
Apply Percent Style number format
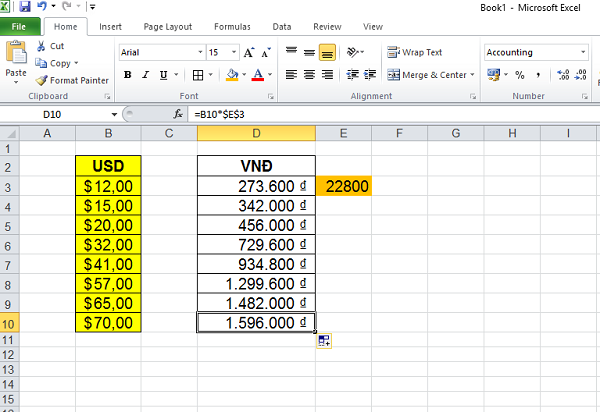pyautogui.click(x=519, y=74)
